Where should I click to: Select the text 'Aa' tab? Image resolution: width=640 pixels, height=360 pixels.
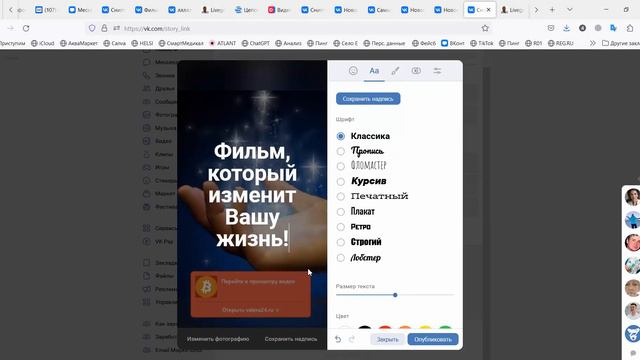tap(374, 71)
